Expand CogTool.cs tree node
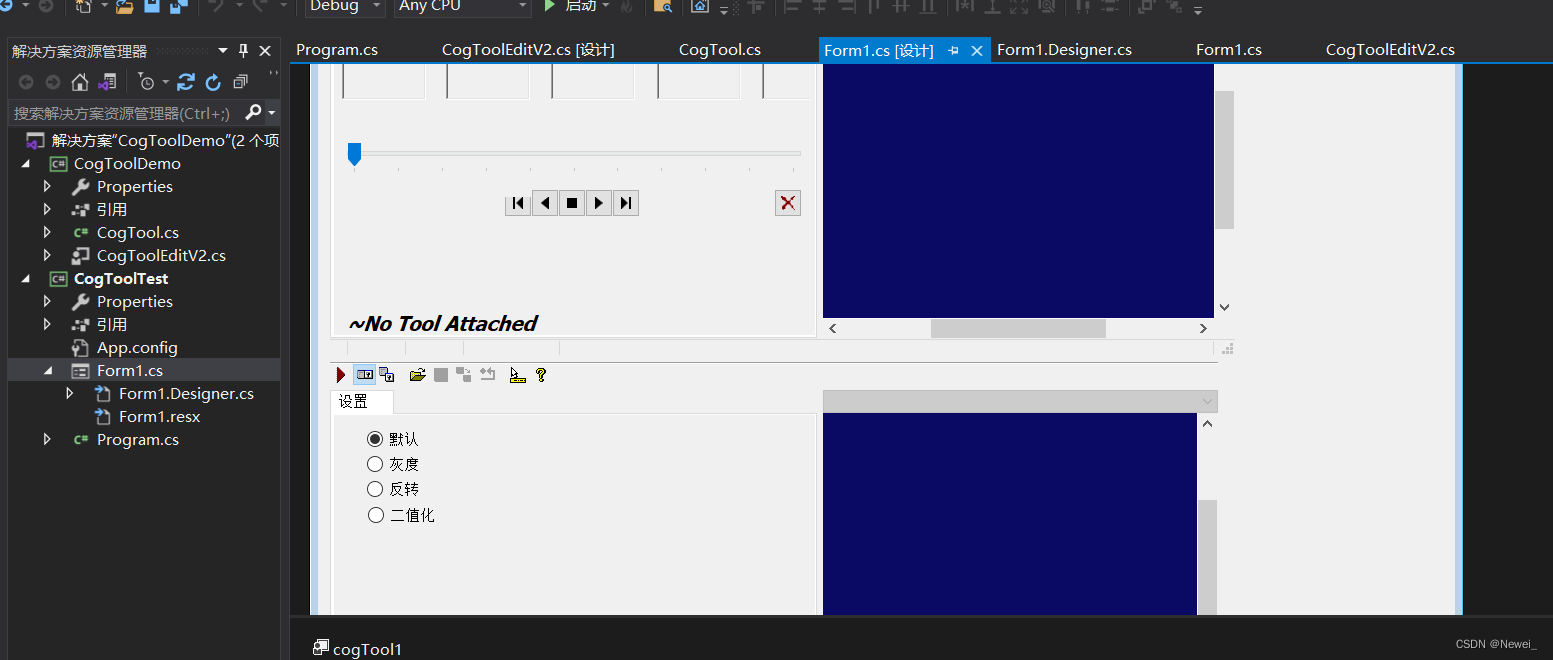 point(47,233)
